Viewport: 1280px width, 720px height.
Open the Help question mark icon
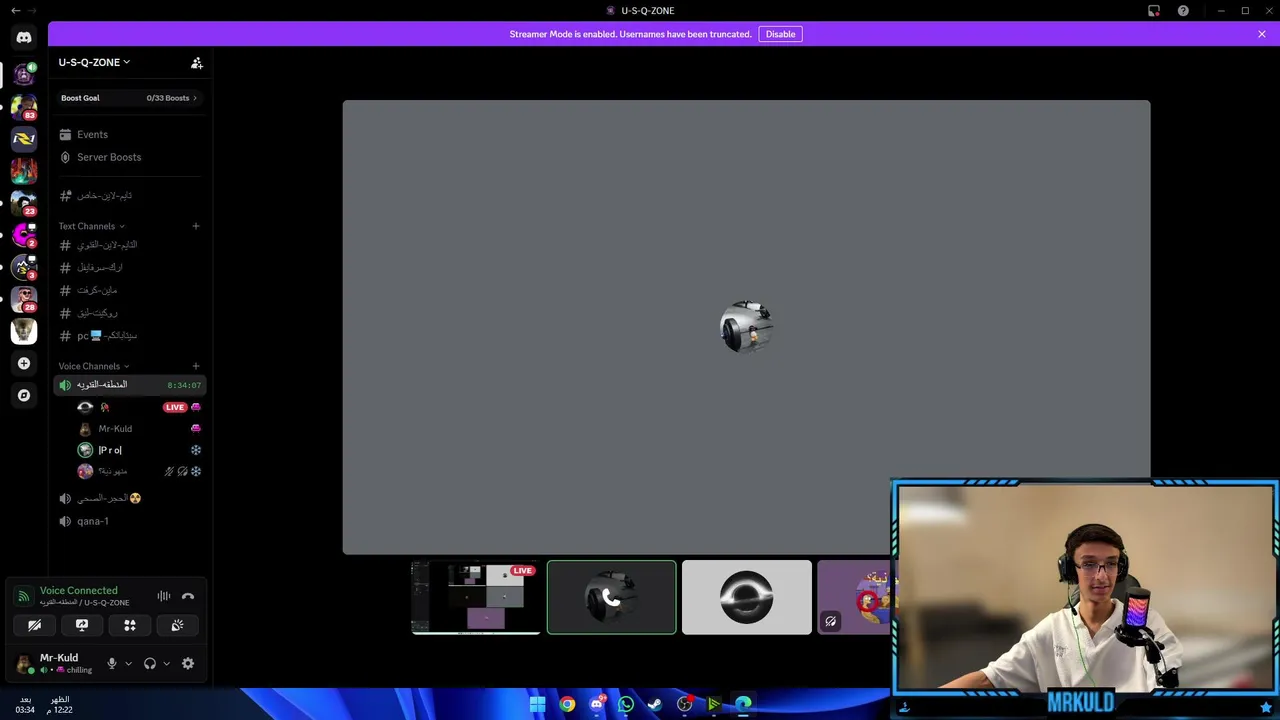[1183, 11]
